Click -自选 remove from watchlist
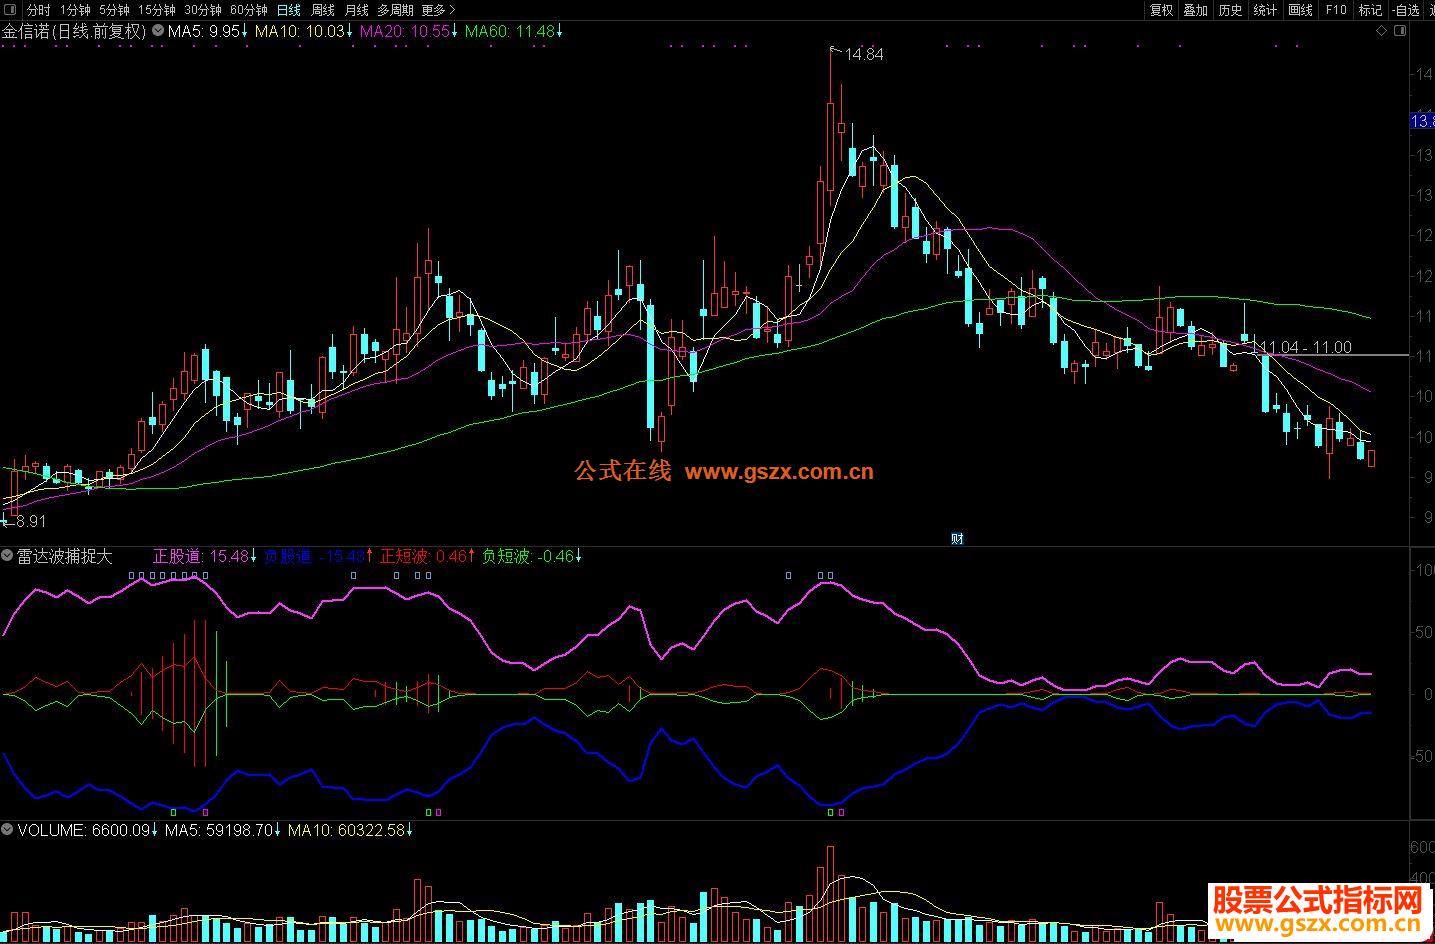The height and width of the screenshot is (944, 1435). [1405, 10]
